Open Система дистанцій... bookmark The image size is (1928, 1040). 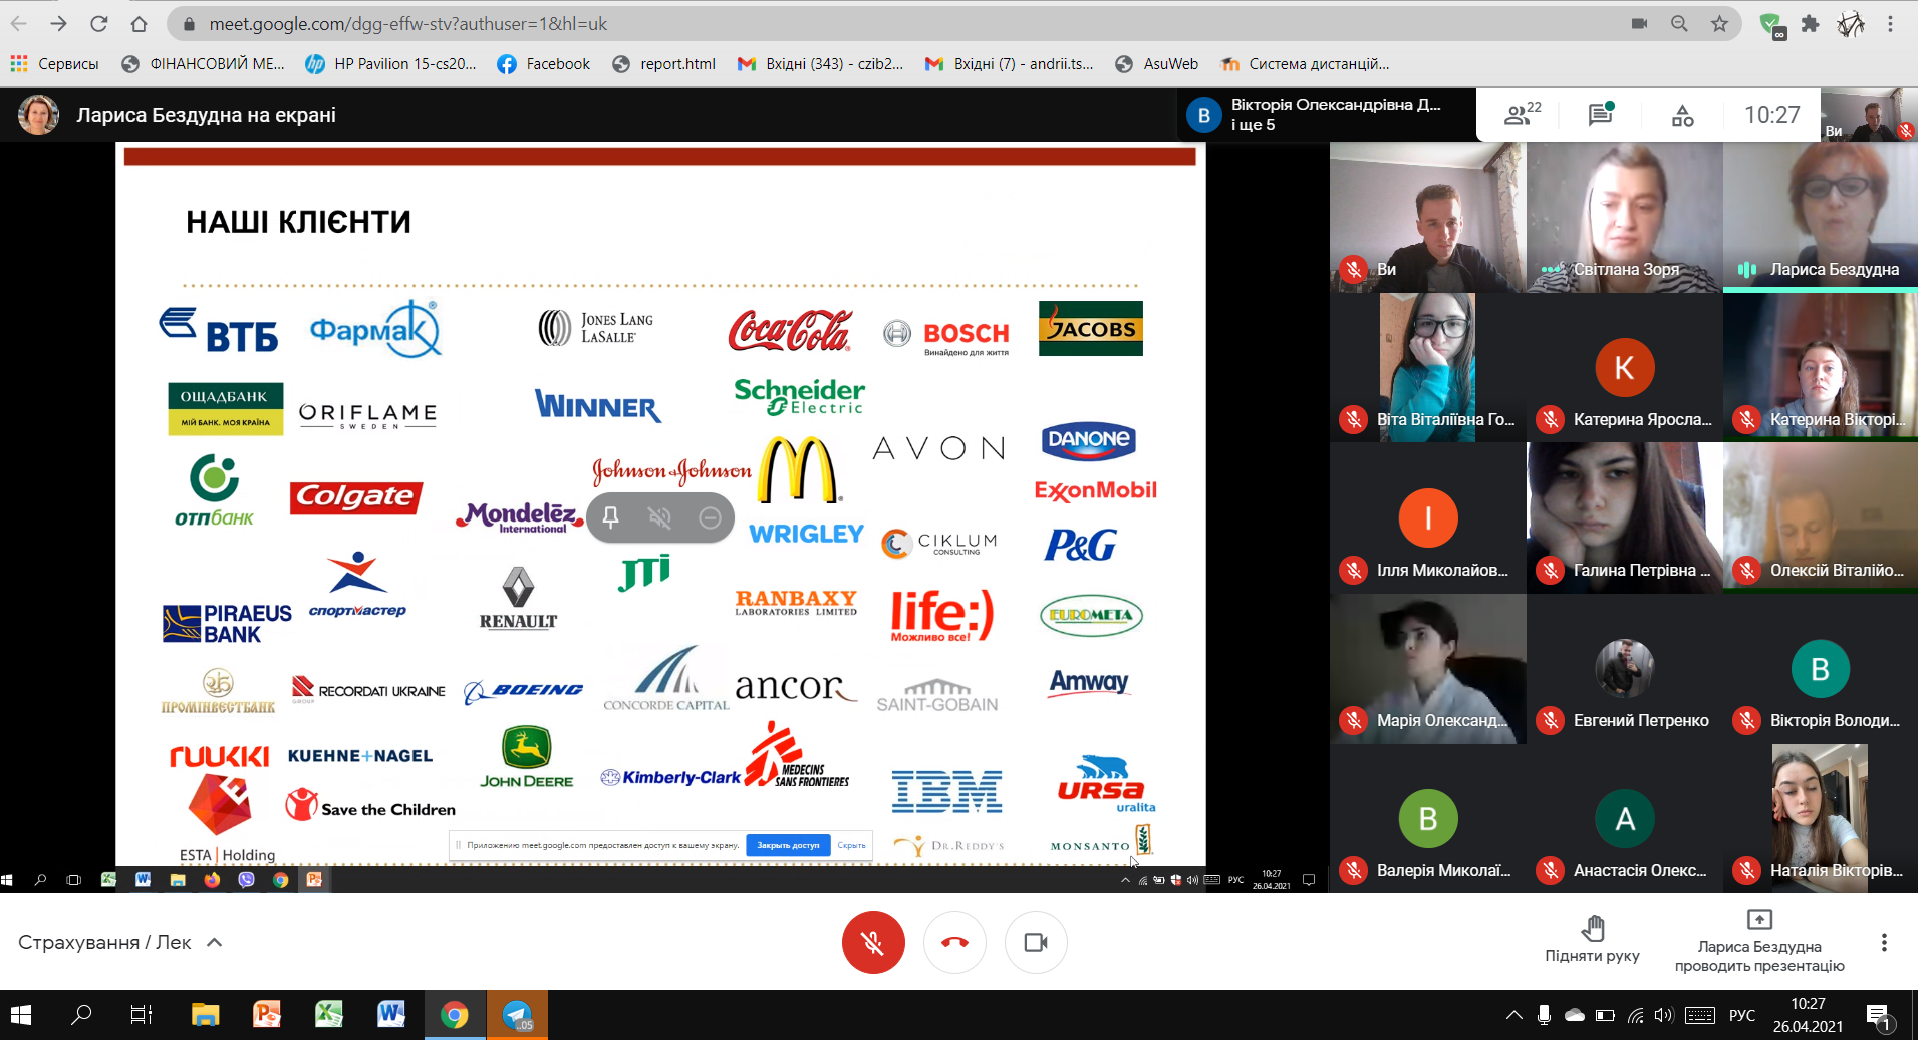pyautogui.click(x=1305, y=64)
